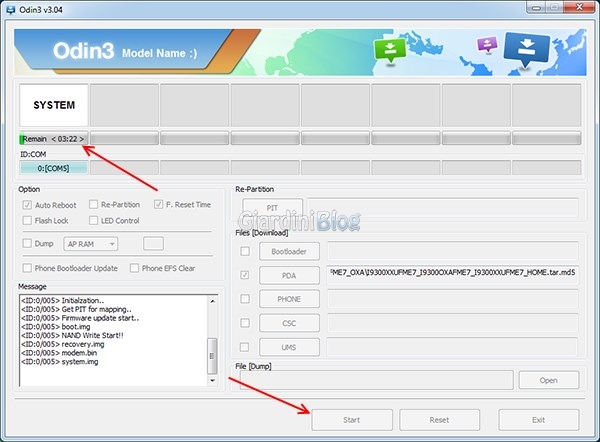Click the SYSTEM status box
The height and width of the screenshot is (442, 600).
(x=54, y=105)
